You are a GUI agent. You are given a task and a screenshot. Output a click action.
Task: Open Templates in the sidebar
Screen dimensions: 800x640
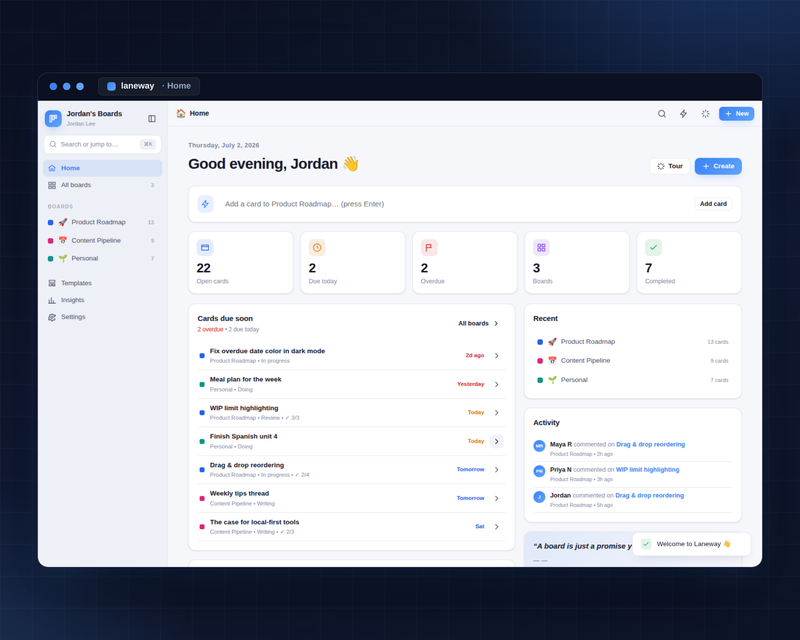click(103, 283)
